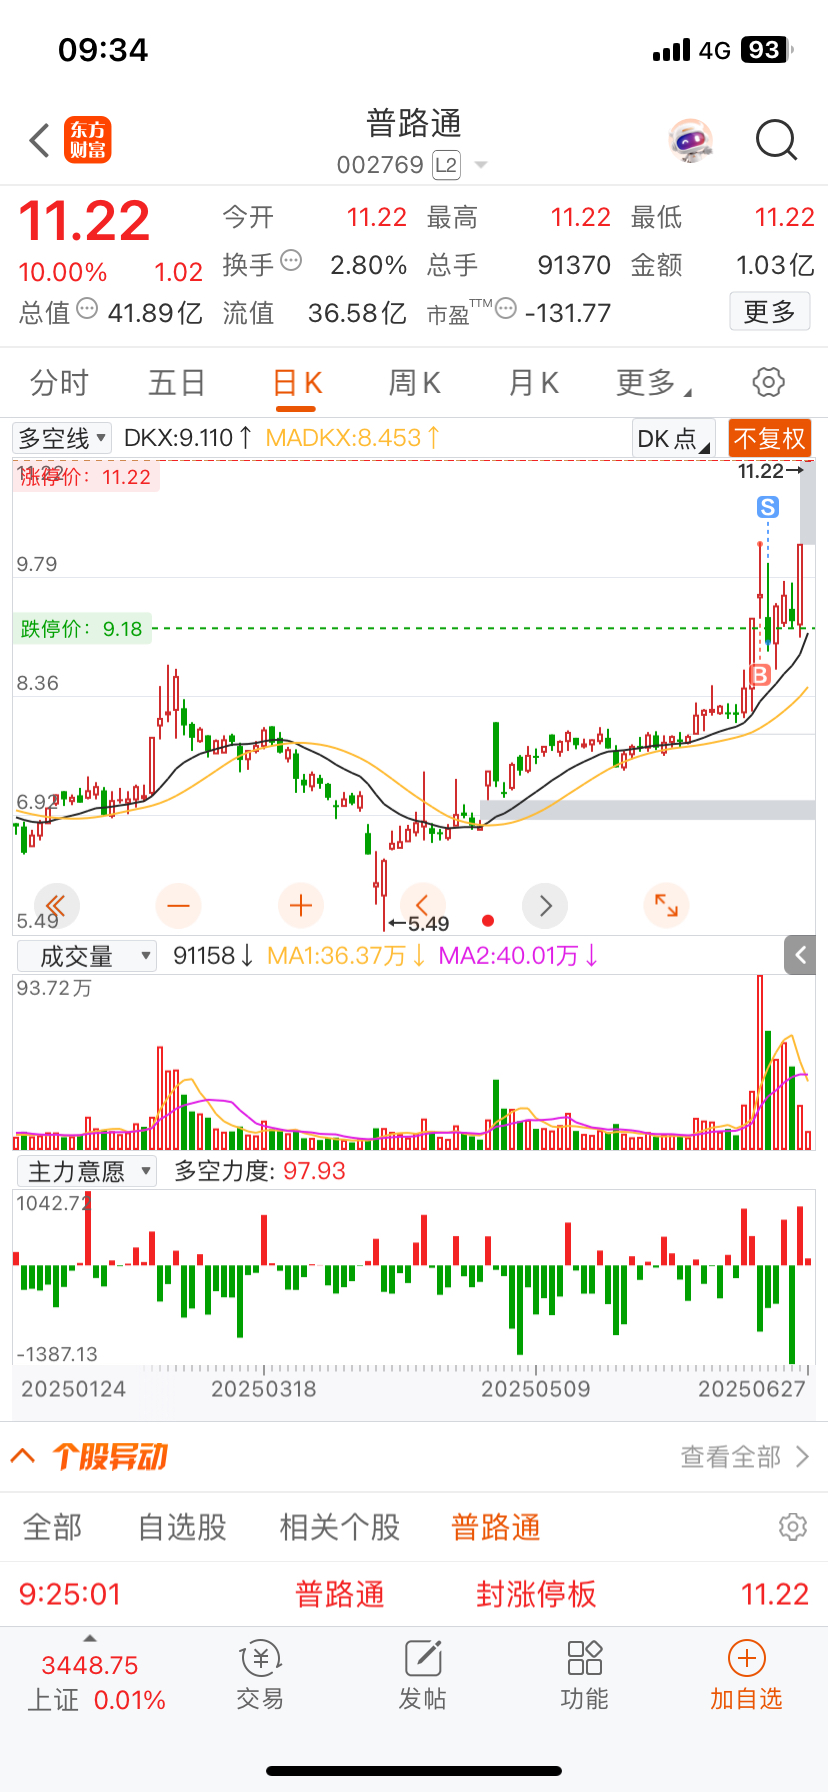Click the 更多 quote details button
The height and width of the screenshot is (1792, 828).
769,312
